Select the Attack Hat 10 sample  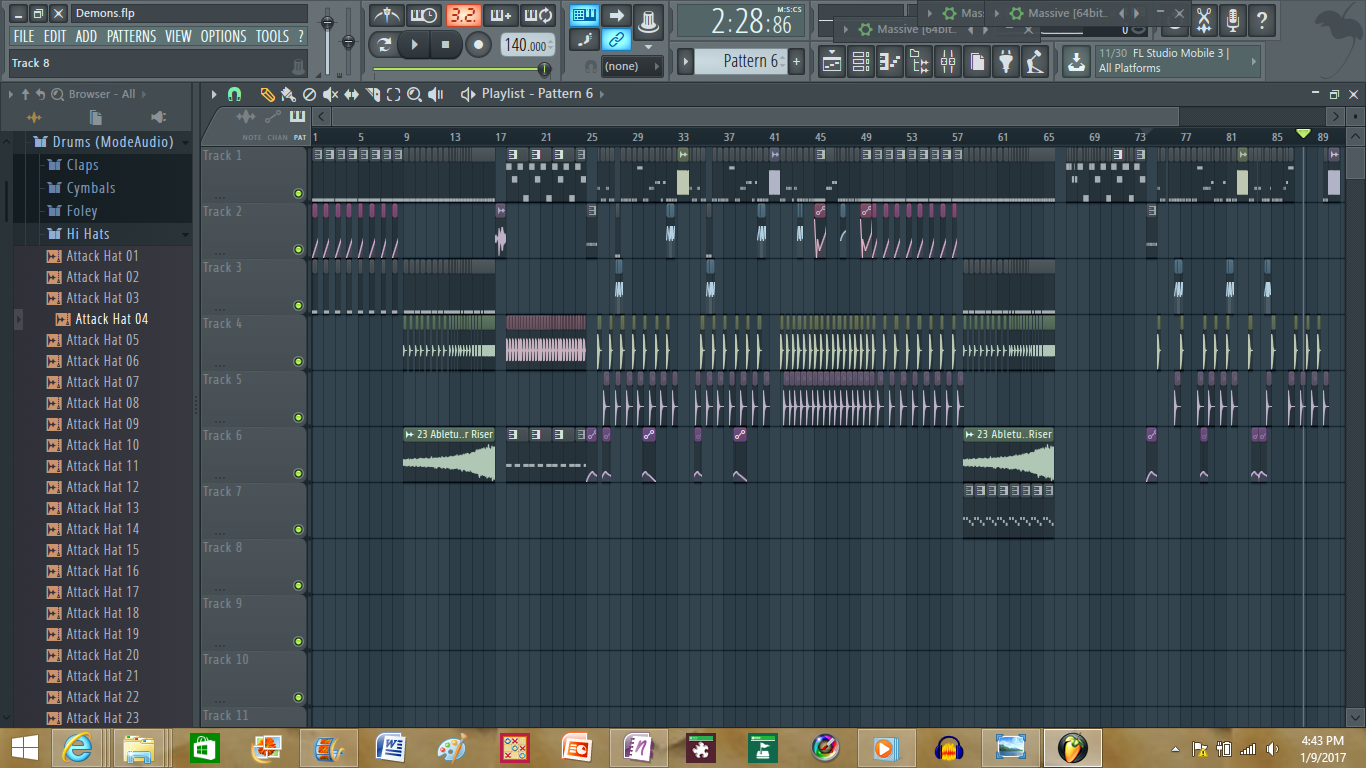(102, 445)
